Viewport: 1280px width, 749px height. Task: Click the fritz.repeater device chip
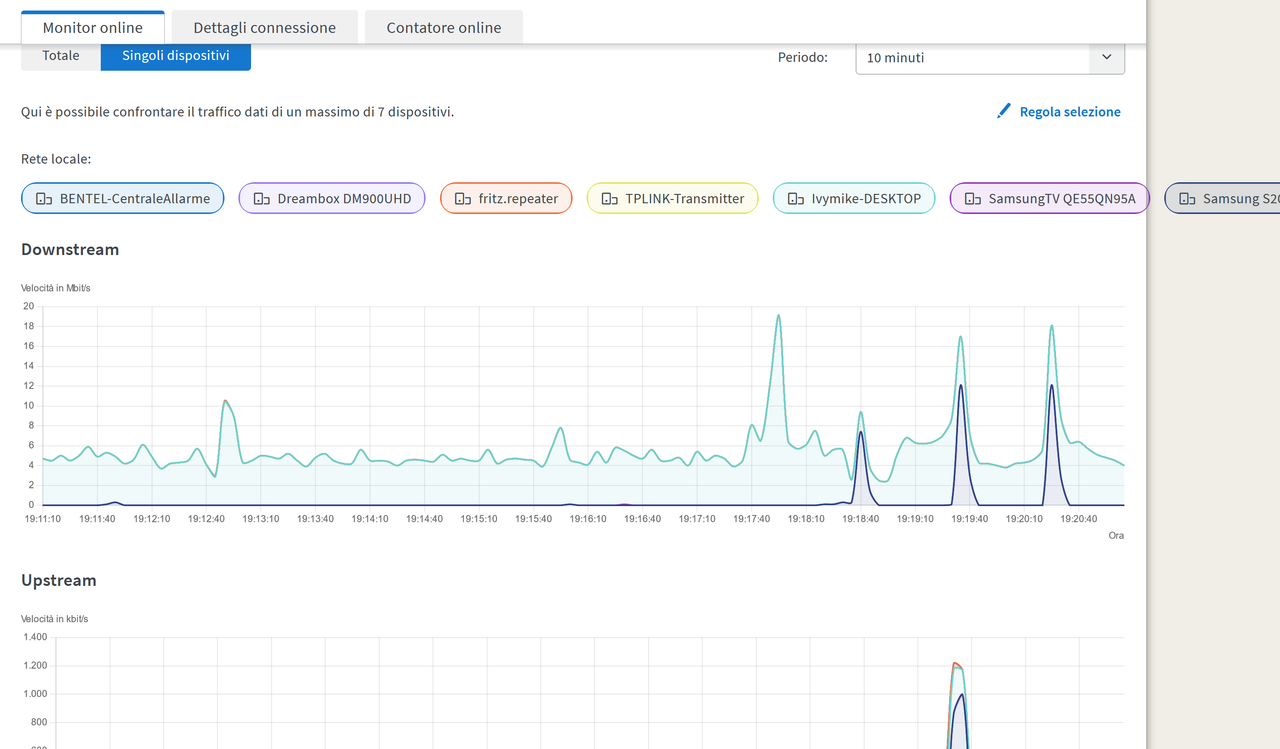tap(506, 198)
